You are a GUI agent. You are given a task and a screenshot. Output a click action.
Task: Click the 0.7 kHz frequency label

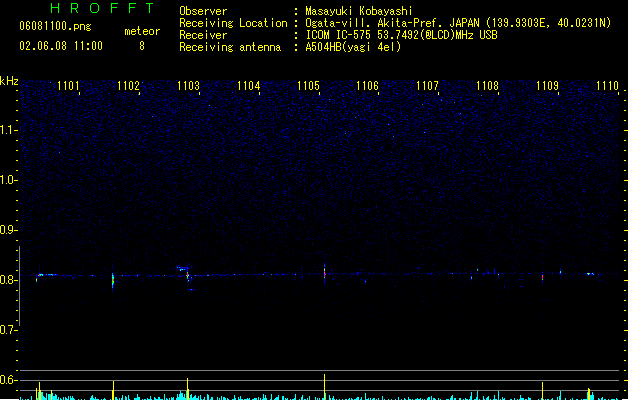8,330
